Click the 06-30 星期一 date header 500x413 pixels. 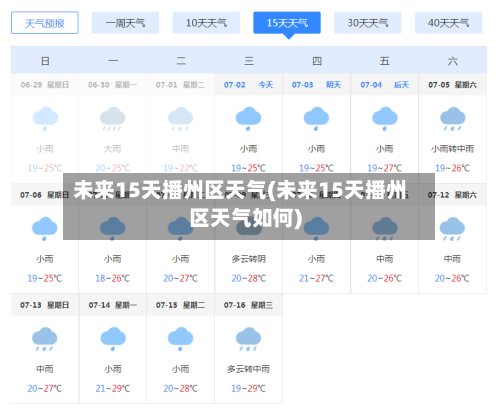pyautogui.click(x=112, y=85)
